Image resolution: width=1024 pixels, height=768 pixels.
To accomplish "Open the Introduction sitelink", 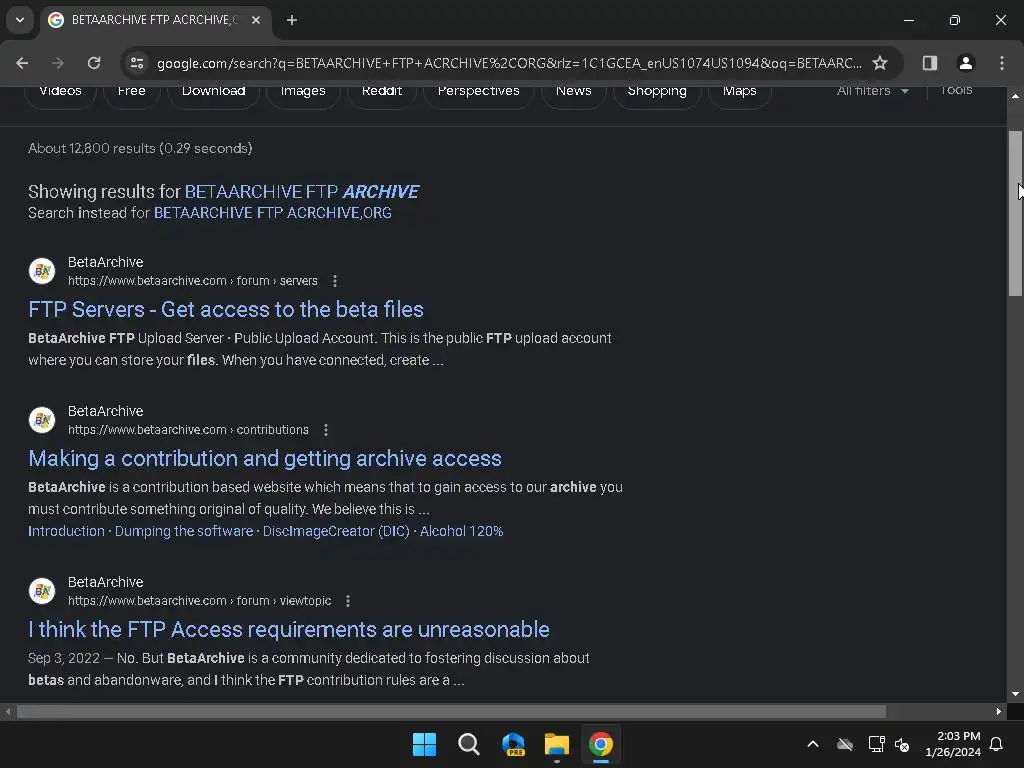I will pos(66,531).
